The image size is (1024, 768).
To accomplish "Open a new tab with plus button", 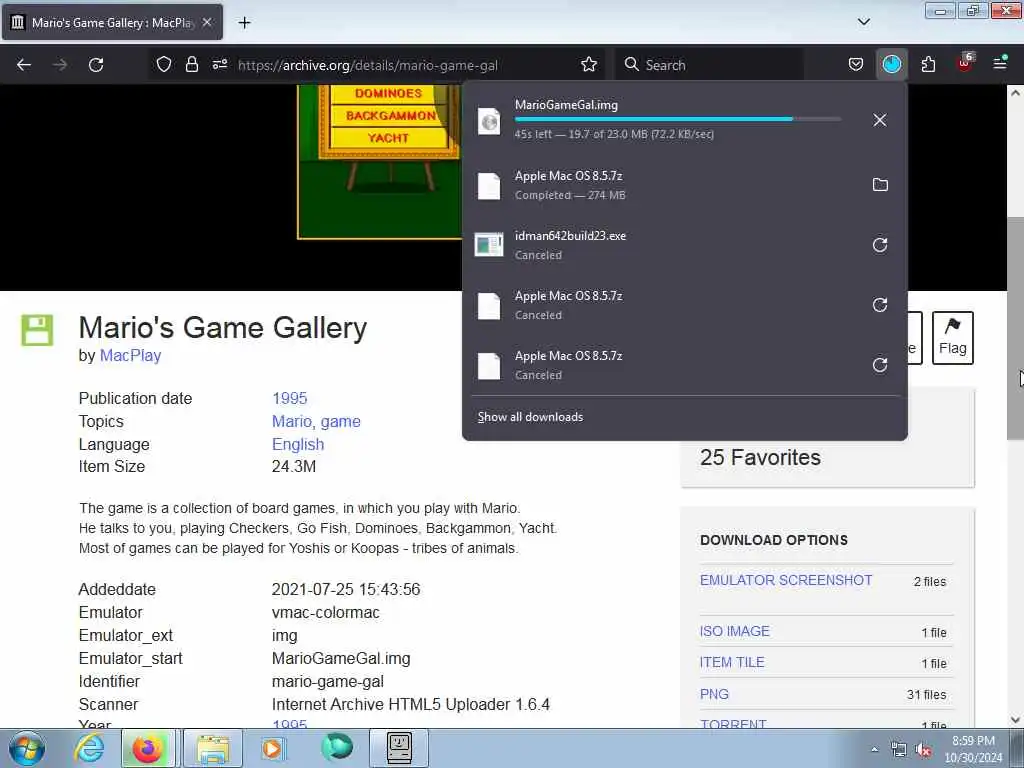I will (244, 23).
